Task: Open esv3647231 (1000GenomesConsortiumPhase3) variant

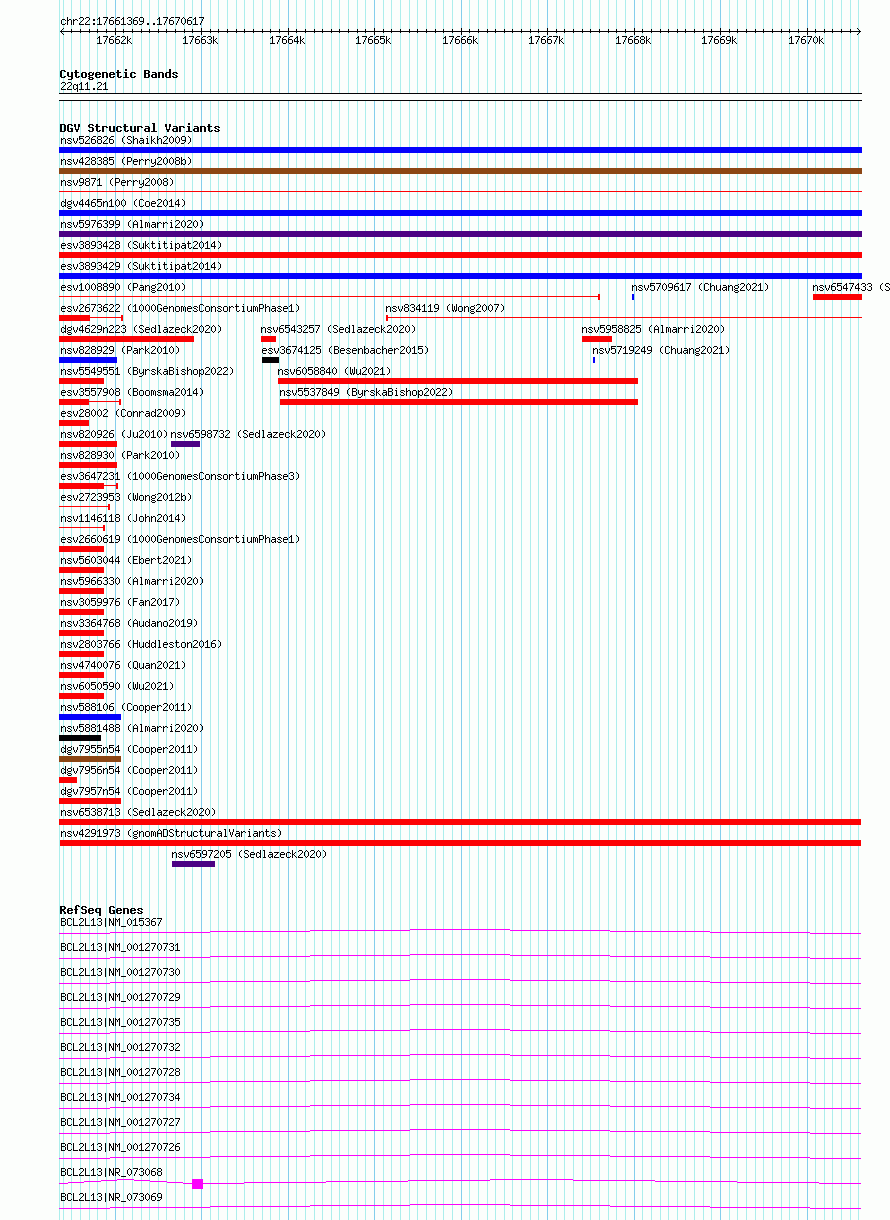Action: pyautogui.click(x=180, y=476)
